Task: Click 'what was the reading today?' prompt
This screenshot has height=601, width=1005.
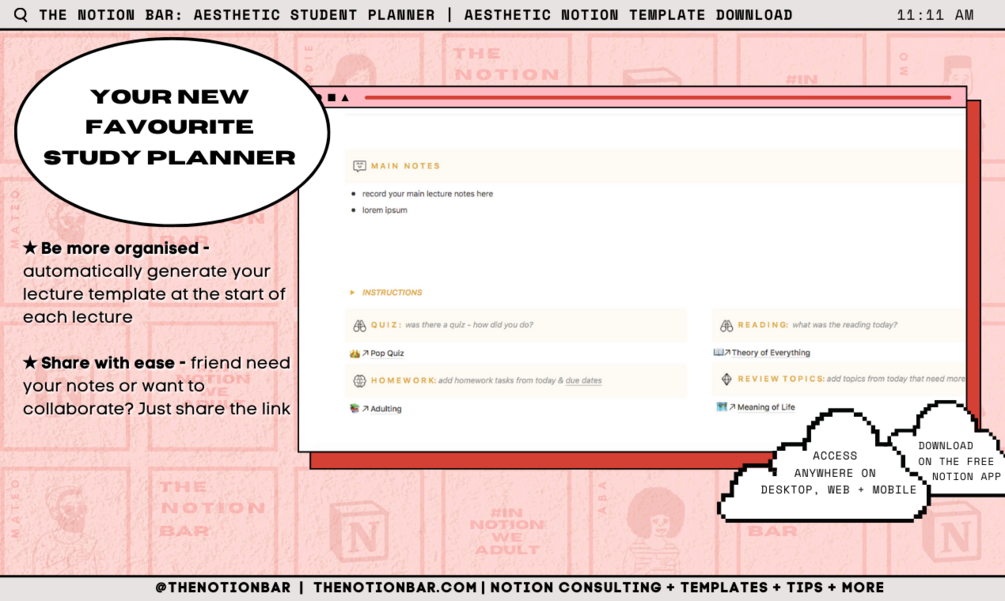Action: [845, 325]
